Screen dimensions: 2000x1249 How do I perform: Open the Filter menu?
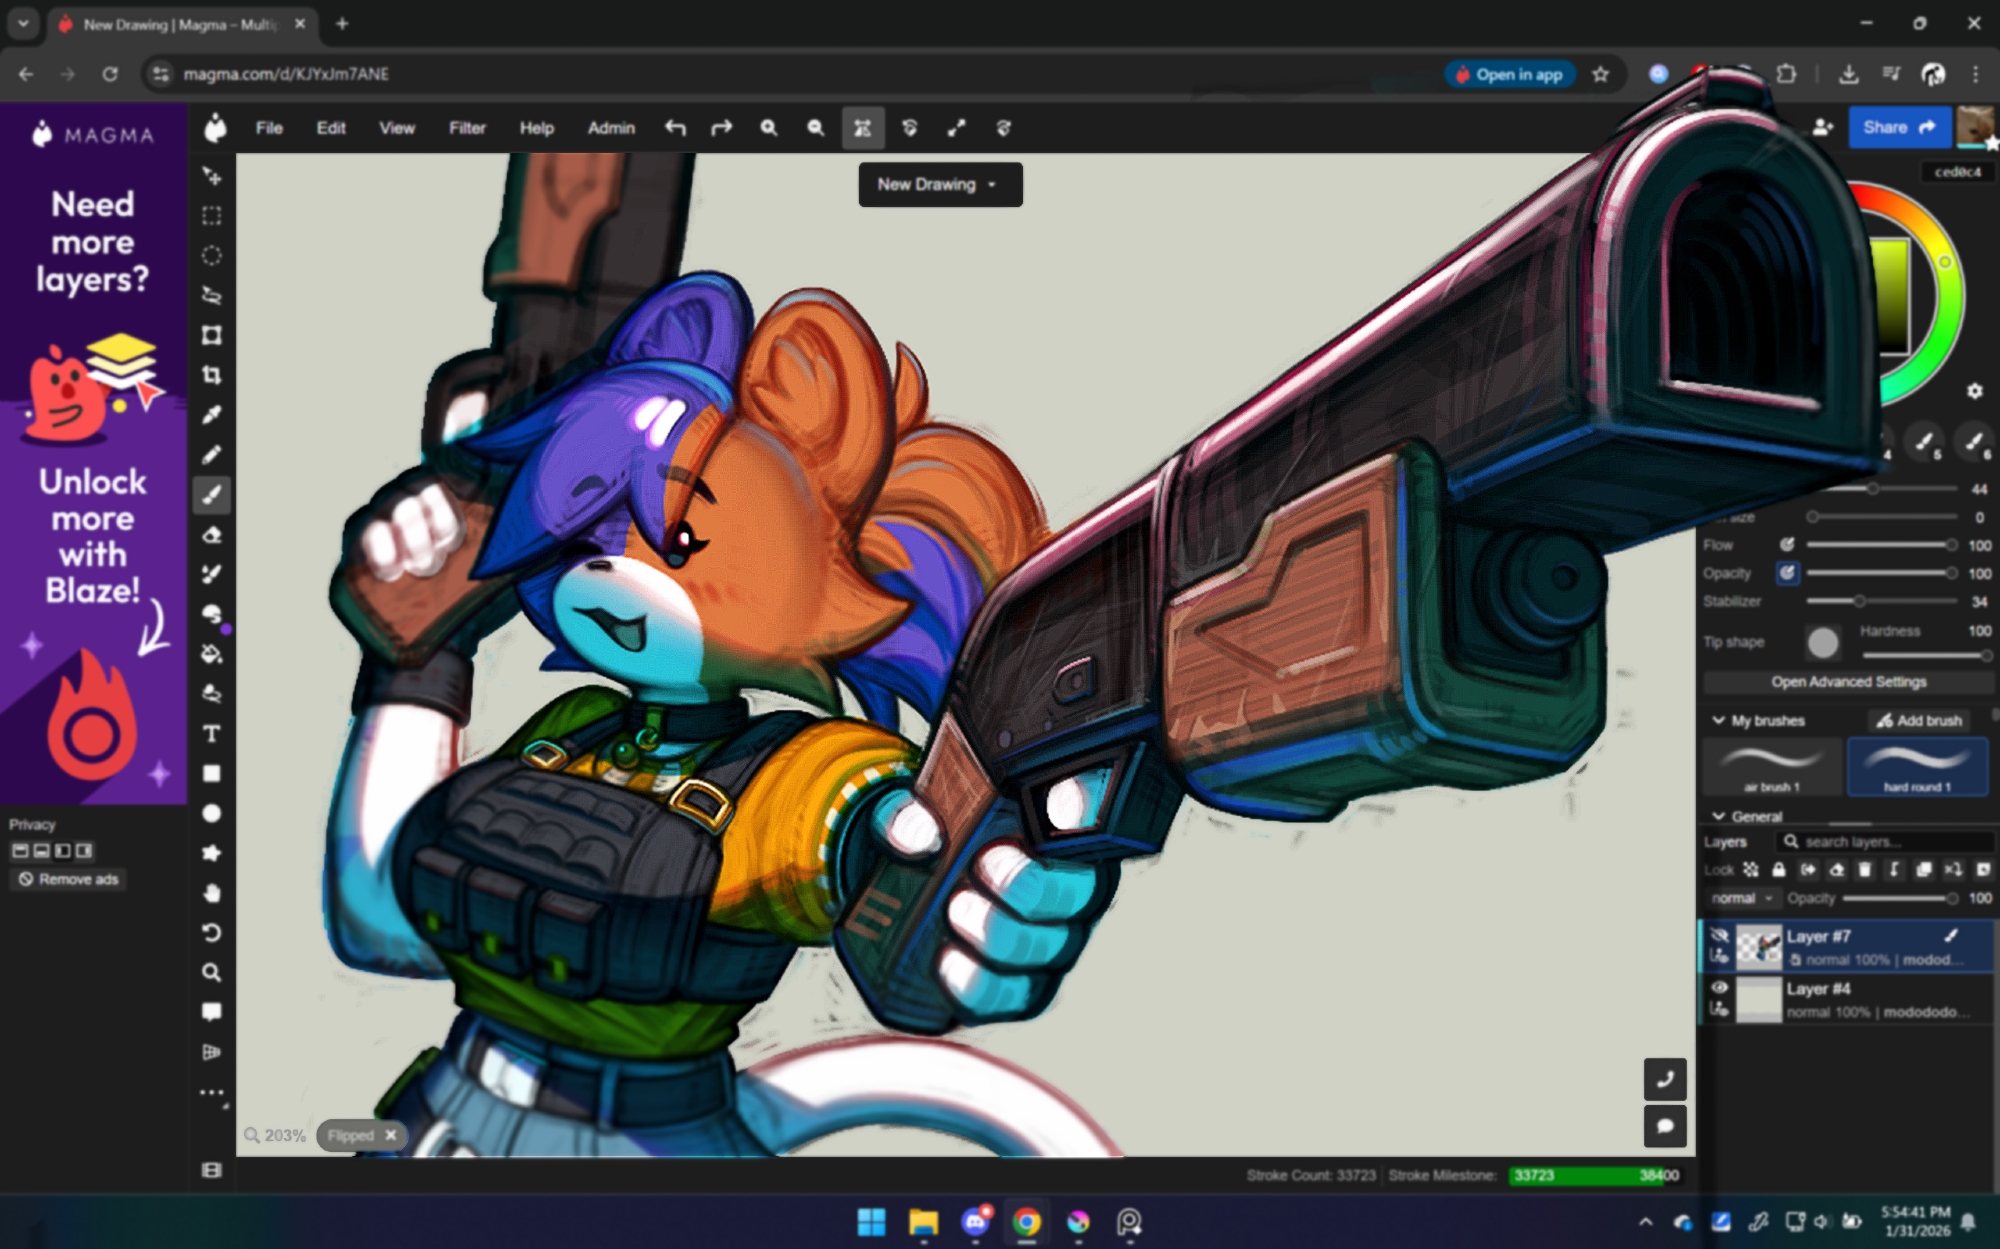467,128
